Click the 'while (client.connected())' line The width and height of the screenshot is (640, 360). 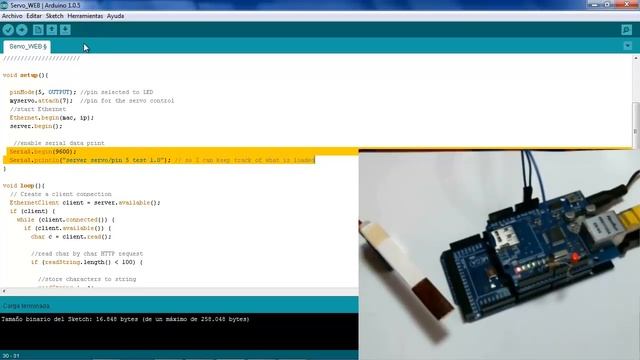click(x=66, y=220)
